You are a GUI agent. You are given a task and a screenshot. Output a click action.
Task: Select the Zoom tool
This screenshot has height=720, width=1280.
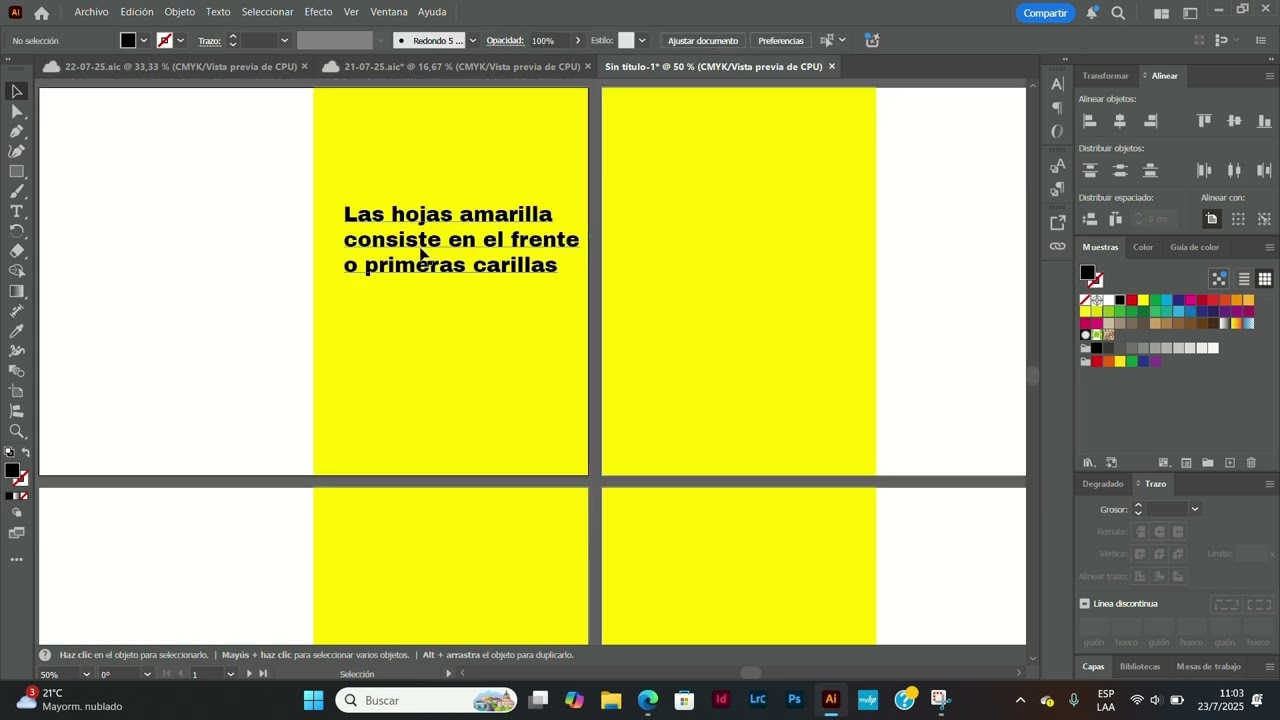coord(17,431)
